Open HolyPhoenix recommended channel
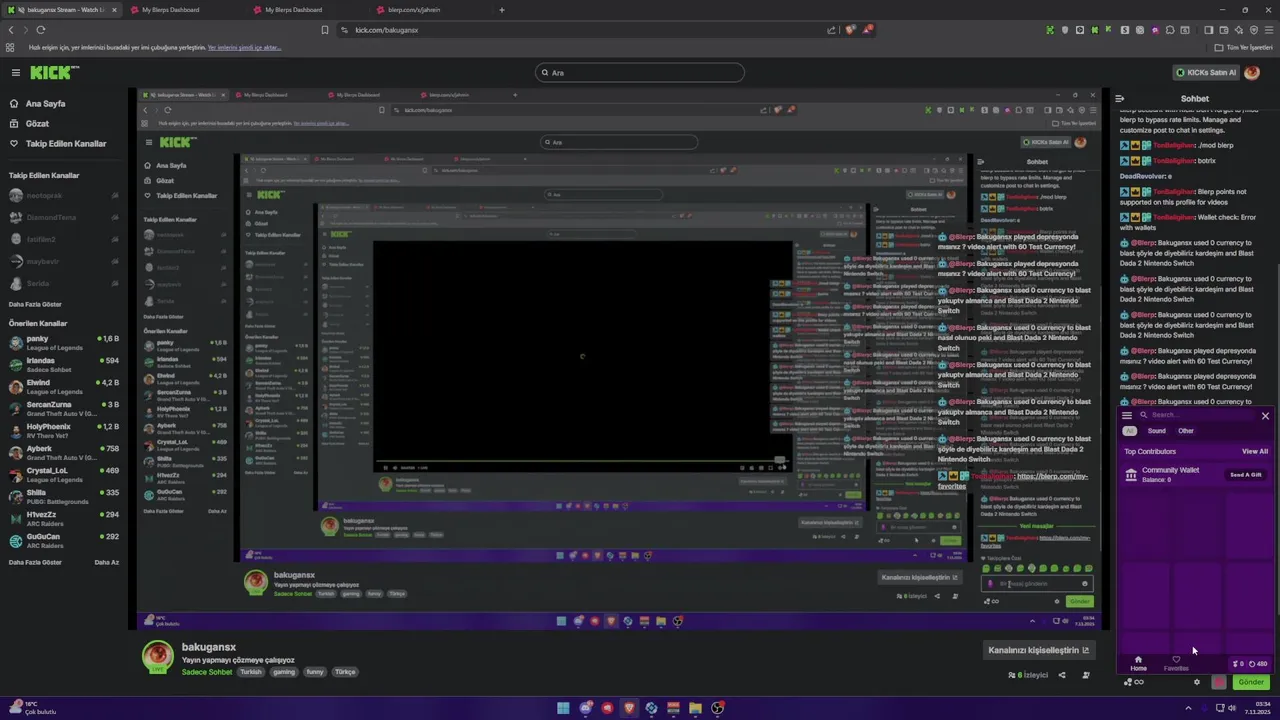This screenshot has height=720, width=1280. [x=62, y=430]
